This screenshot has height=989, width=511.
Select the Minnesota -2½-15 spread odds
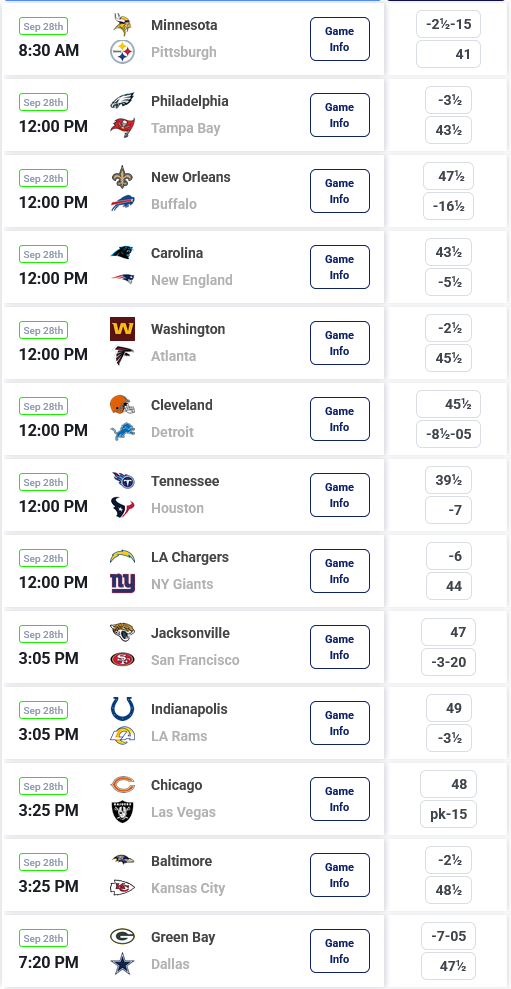(449, 24)
